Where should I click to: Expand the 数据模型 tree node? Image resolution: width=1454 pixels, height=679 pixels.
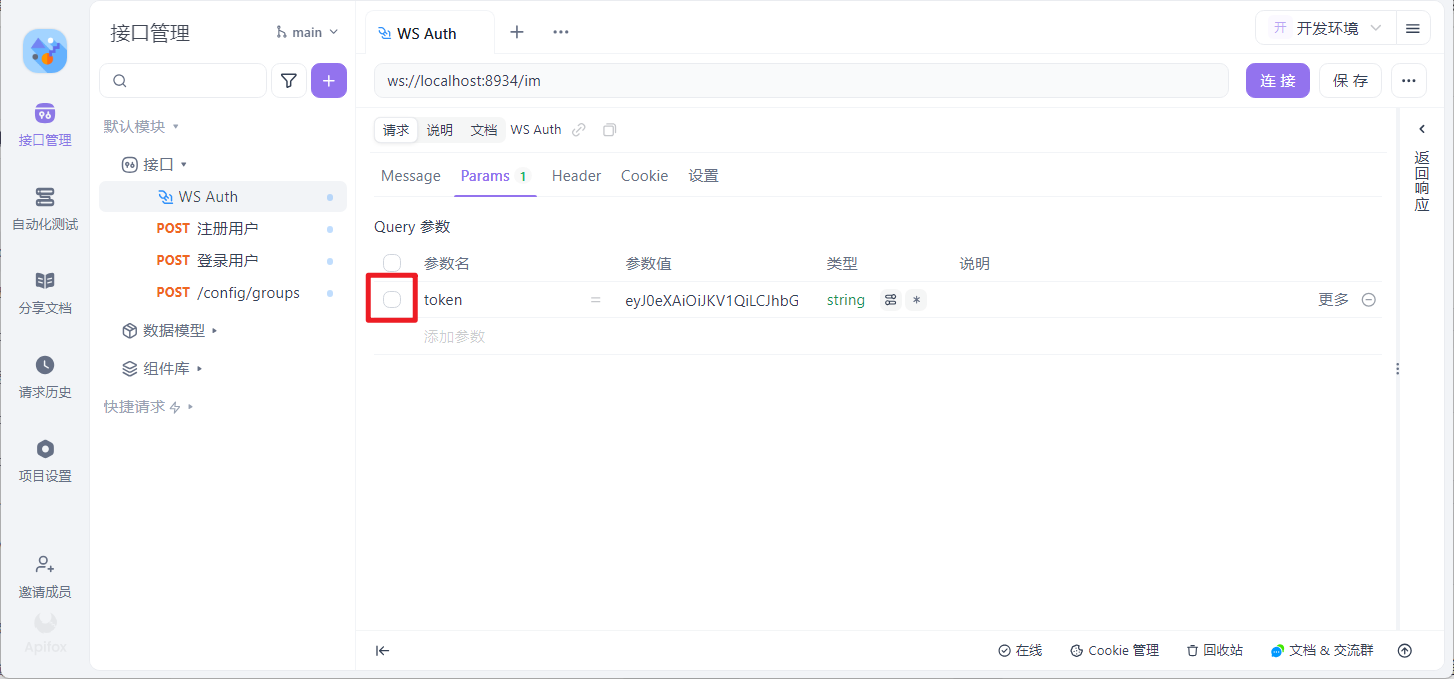[215, 330]
